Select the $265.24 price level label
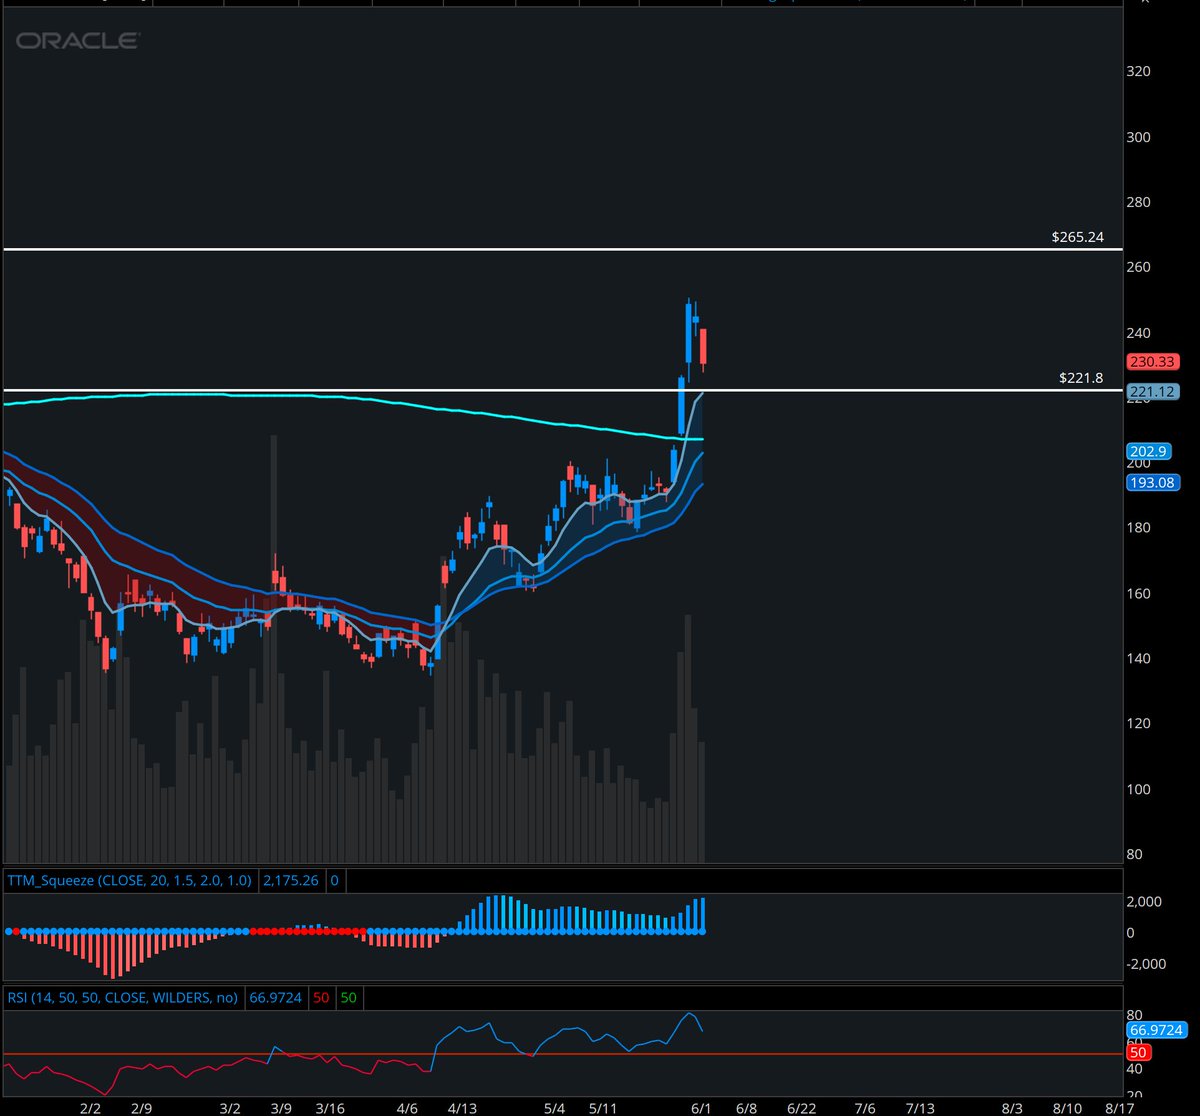The height and width of the screenshot is (1116, 1200). (1077, 238)
